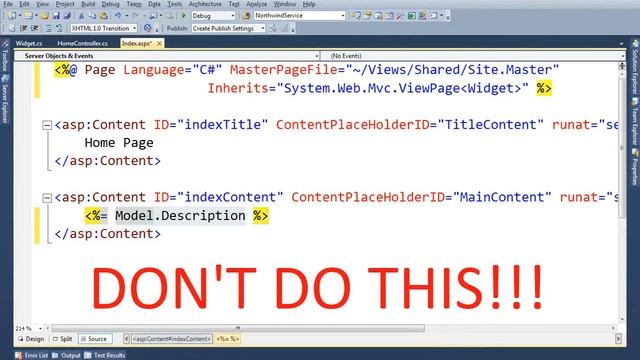Click the New Project toolbar icon
Image resolution: width=640 pixels, height=360 pixels.
point(12,16)
